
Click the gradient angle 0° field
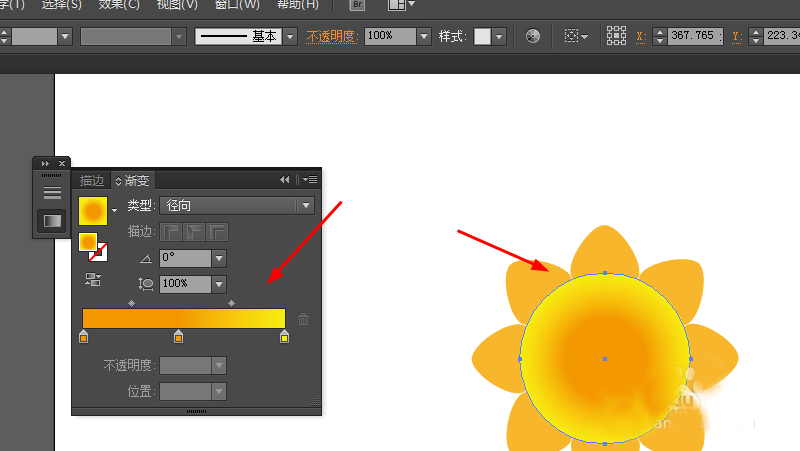pos(186,258)
